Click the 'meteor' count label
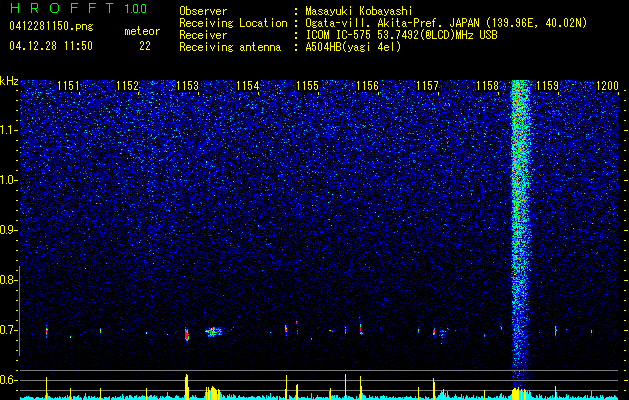 [x=142, y=31]
